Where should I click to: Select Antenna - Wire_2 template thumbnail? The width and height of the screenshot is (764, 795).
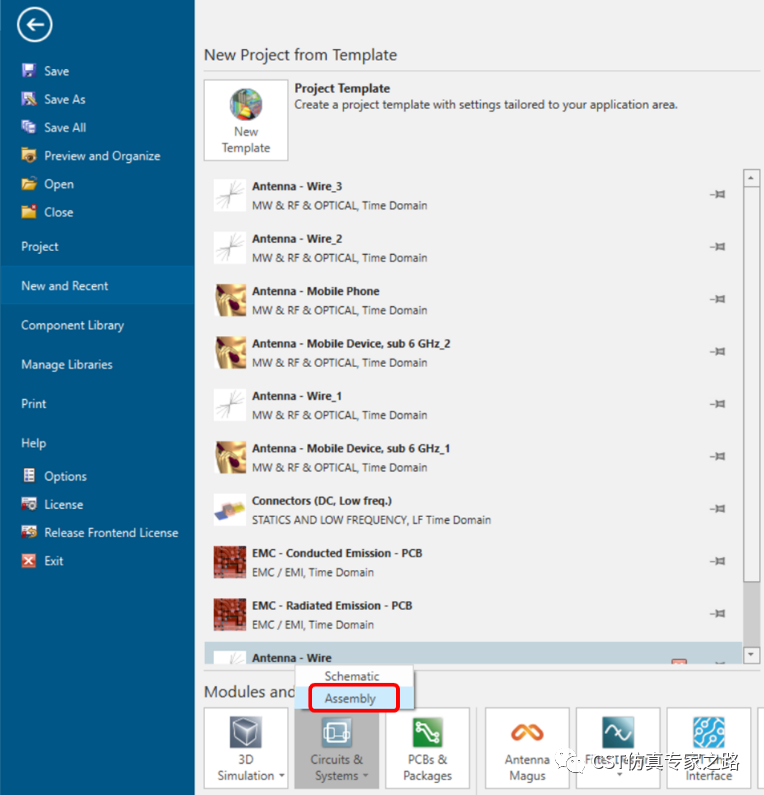(230, 247)
